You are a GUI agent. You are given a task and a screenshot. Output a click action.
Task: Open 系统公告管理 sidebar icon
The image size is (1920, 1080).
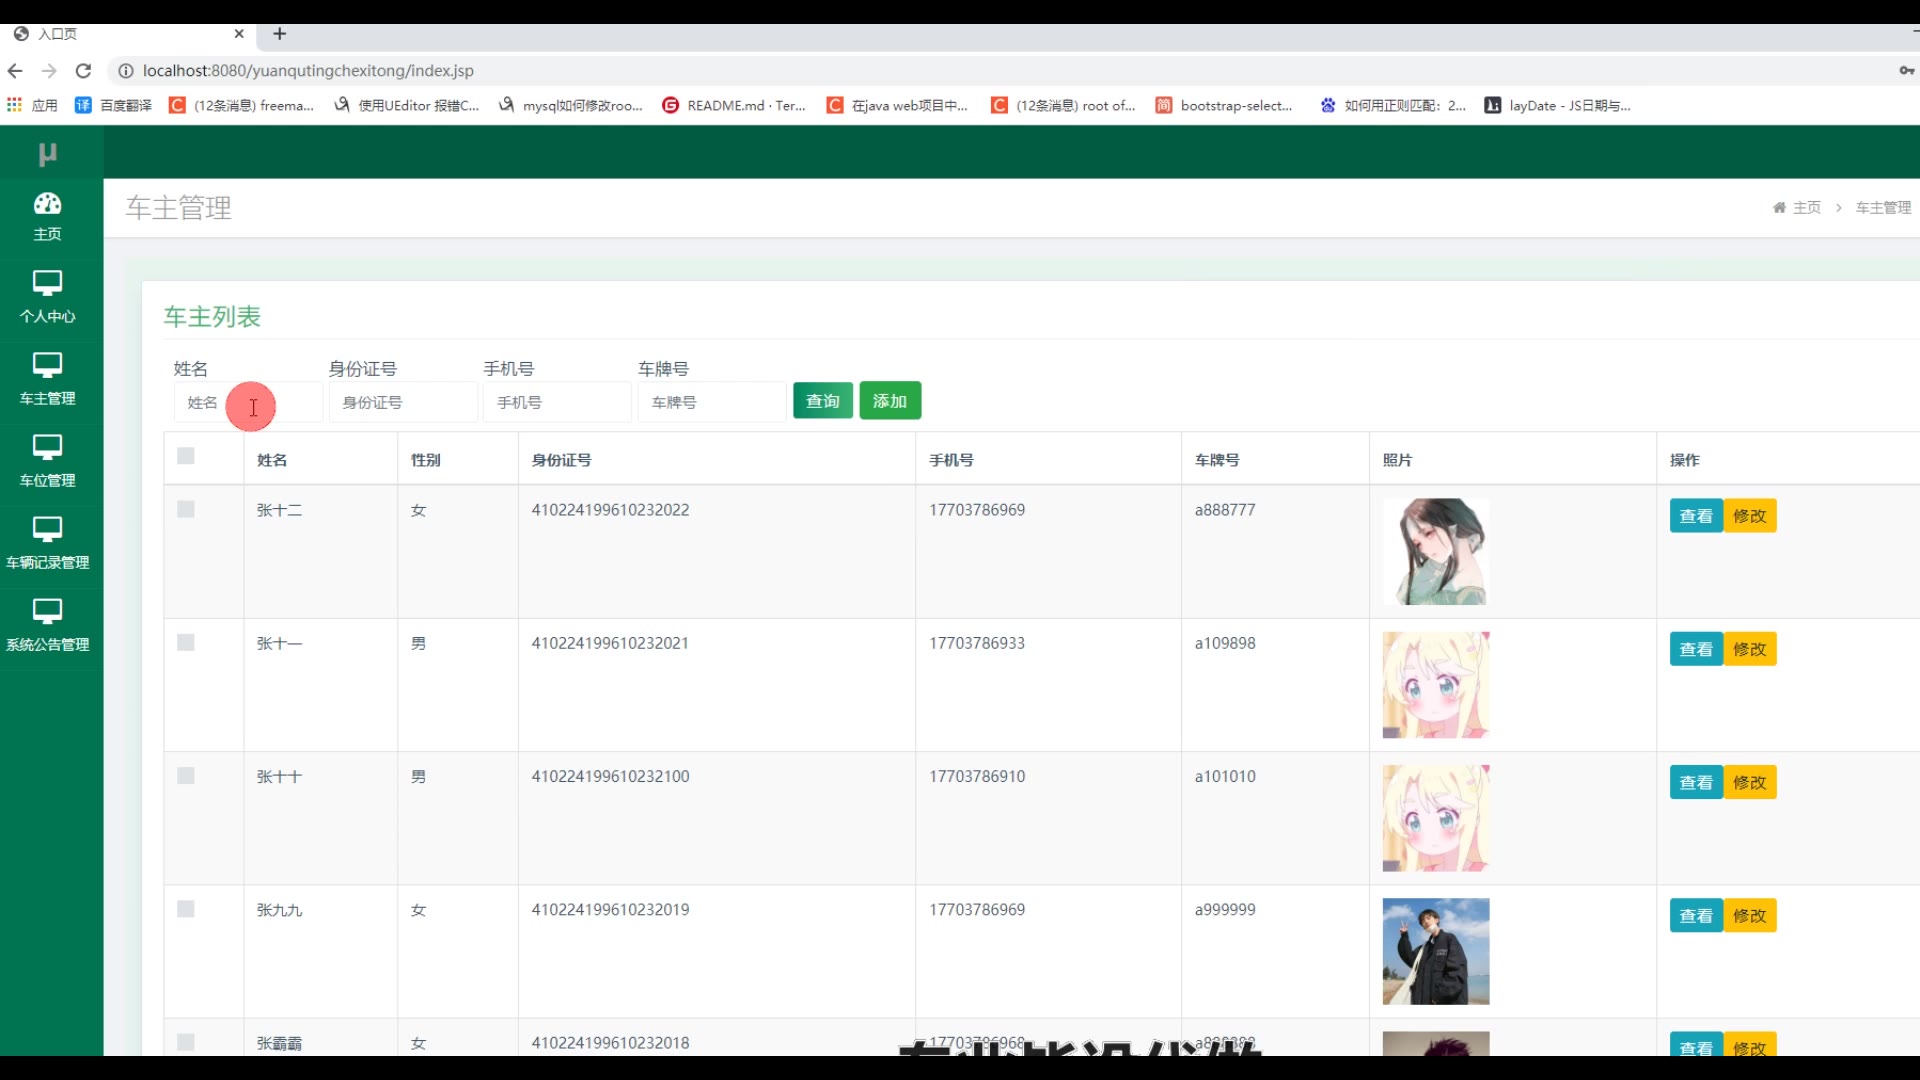pos(47,611)
